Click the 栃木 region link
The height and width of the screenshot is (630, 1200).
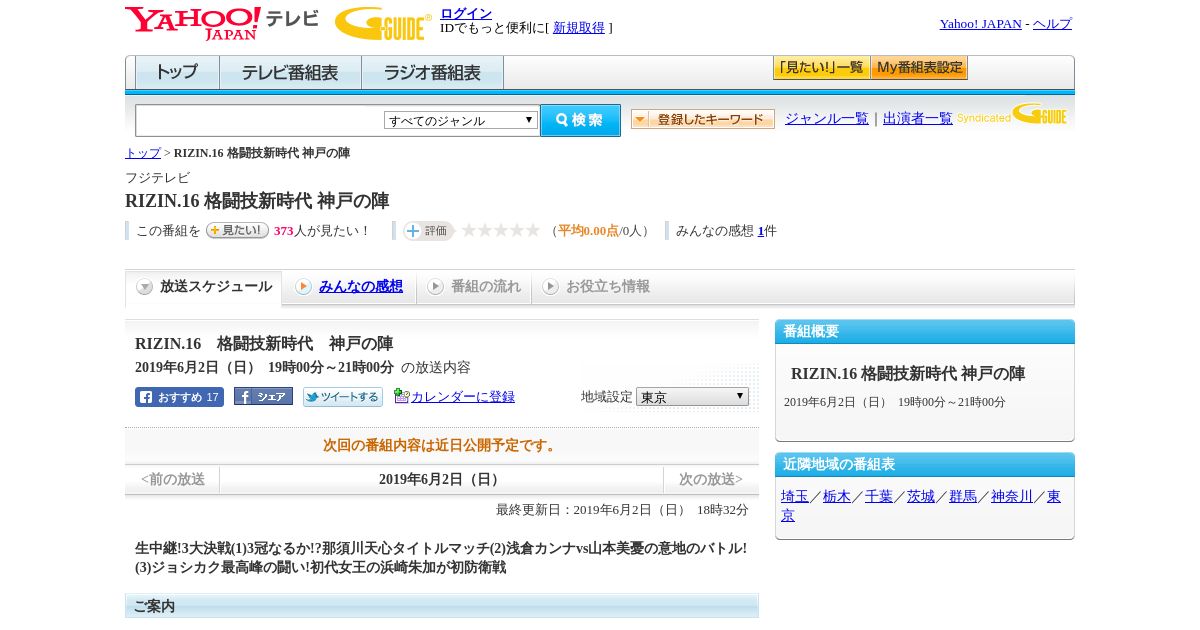[x=837, y=496]
